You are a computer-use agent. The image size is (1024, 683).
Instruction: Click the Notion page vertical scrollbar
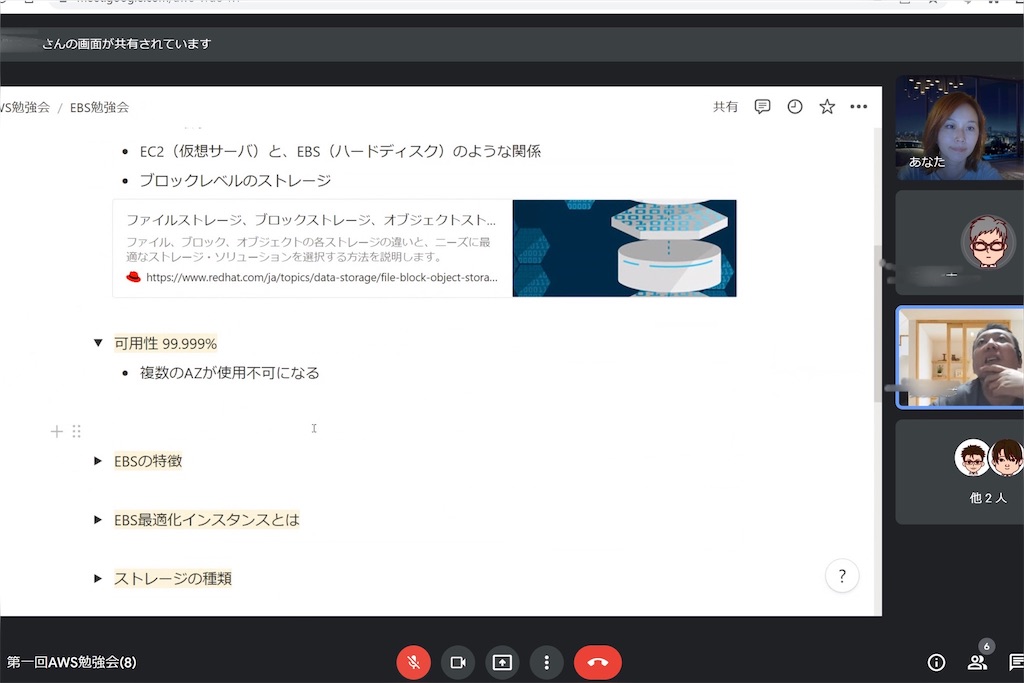(877, 325)
